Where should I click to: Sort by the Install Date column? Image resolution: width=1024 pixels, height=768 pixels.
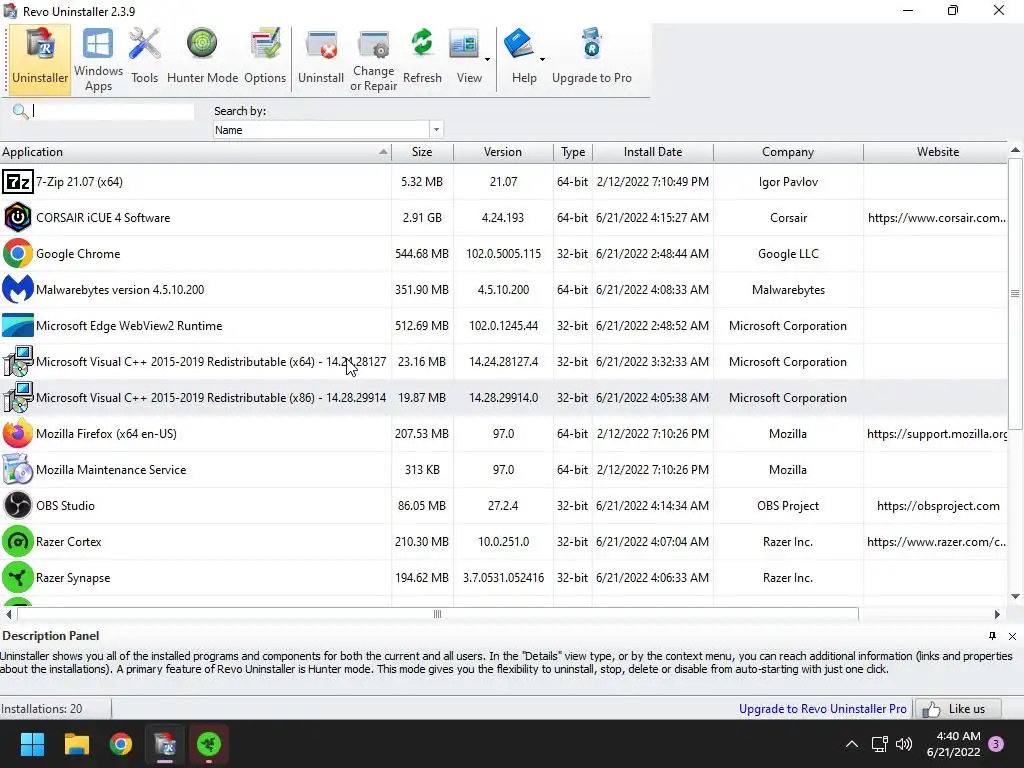652,152
